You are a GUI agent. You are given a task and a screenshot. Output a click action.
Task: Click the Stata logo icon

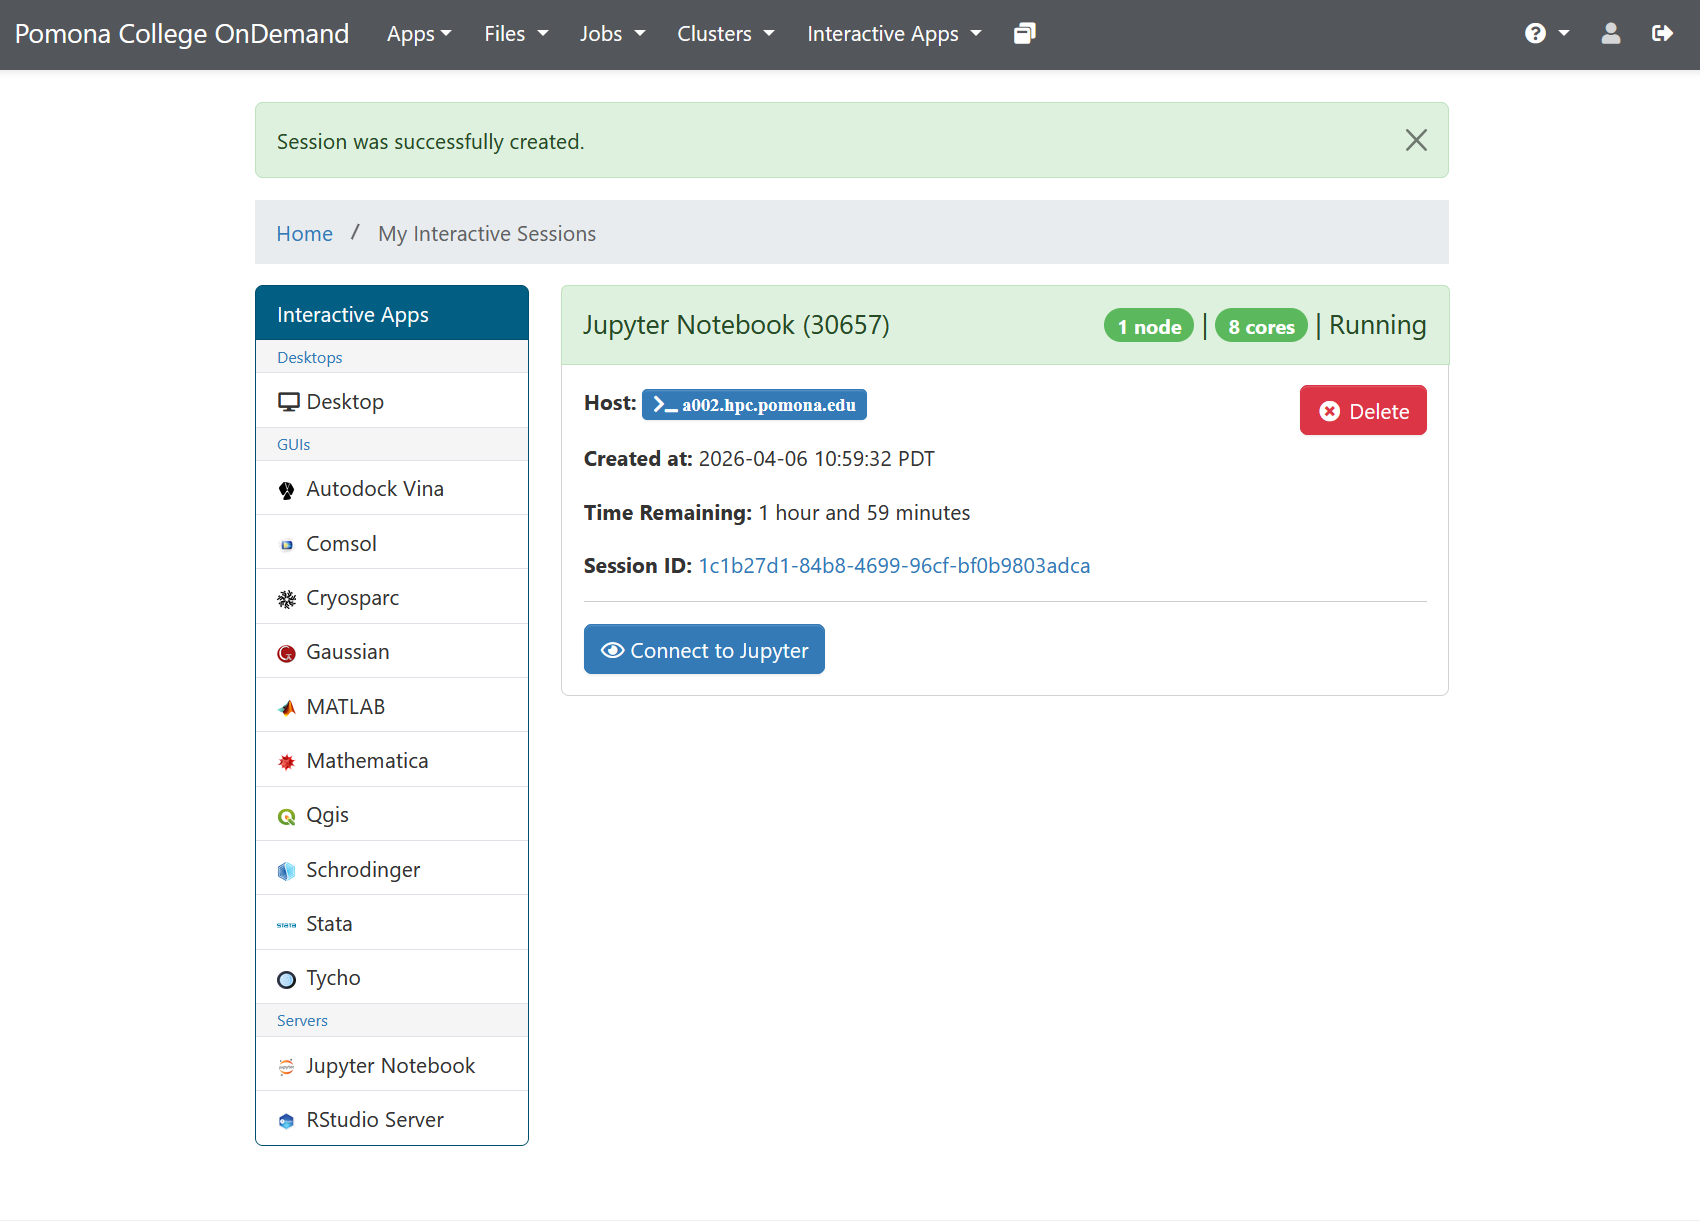click(287, 925)
